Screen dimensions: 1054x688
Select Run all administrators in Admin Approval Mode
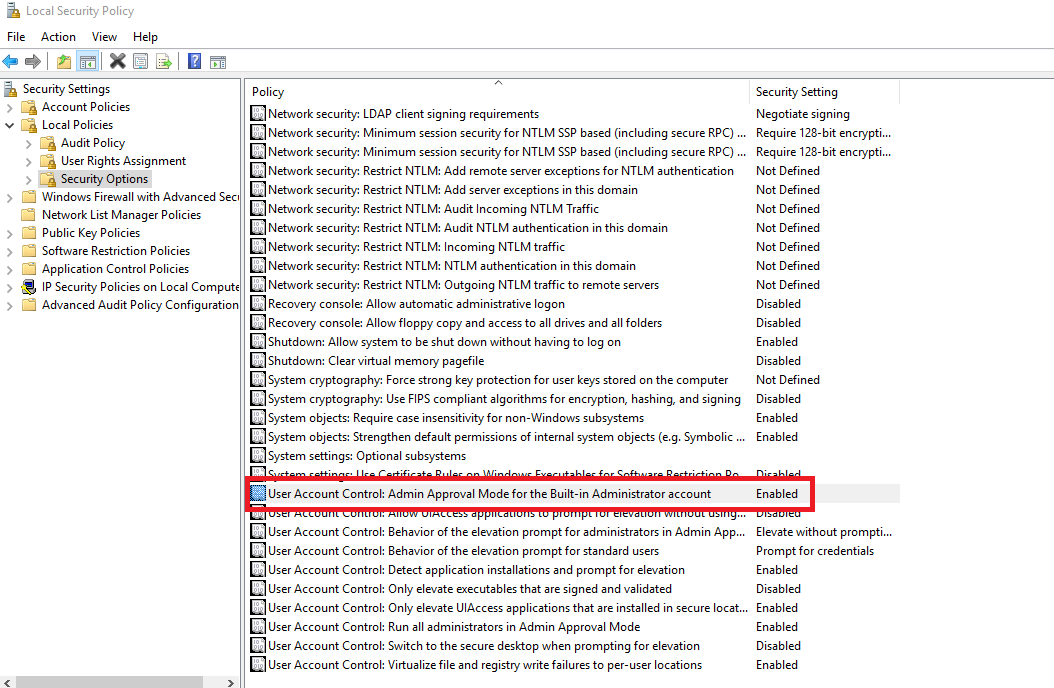tap(453, 627)
